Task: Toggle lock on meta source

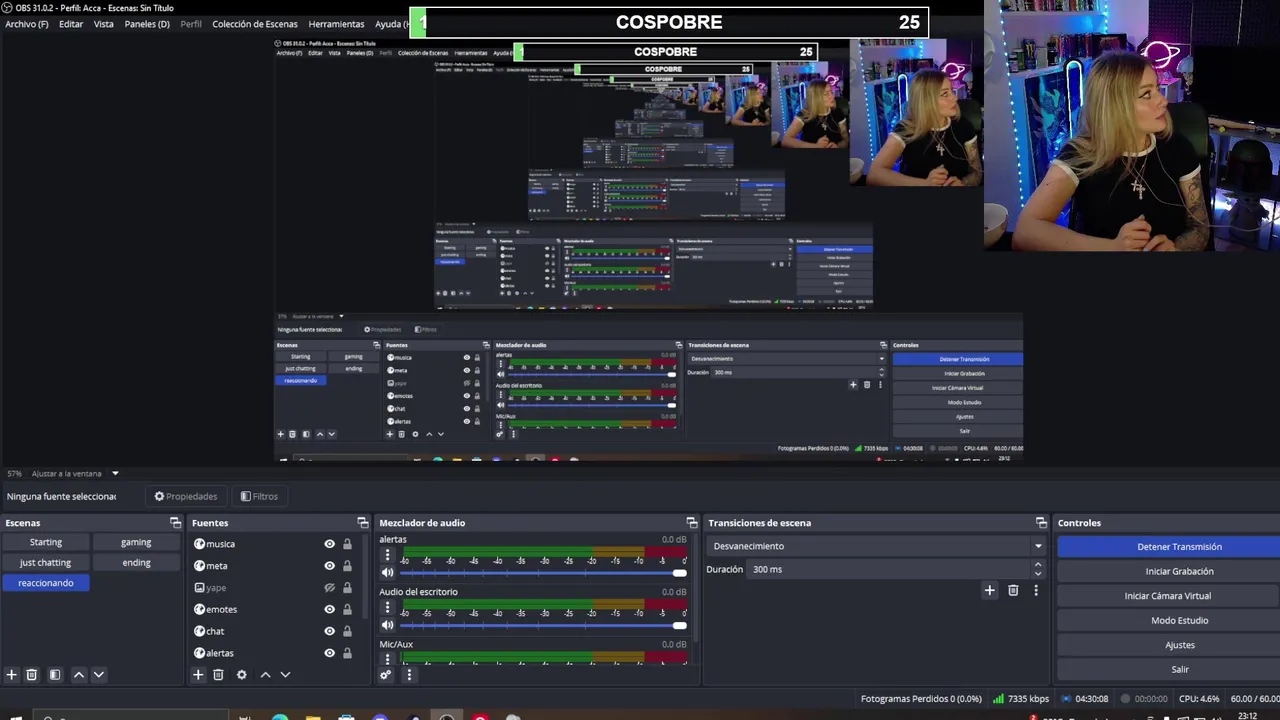Action: point(347,566)
